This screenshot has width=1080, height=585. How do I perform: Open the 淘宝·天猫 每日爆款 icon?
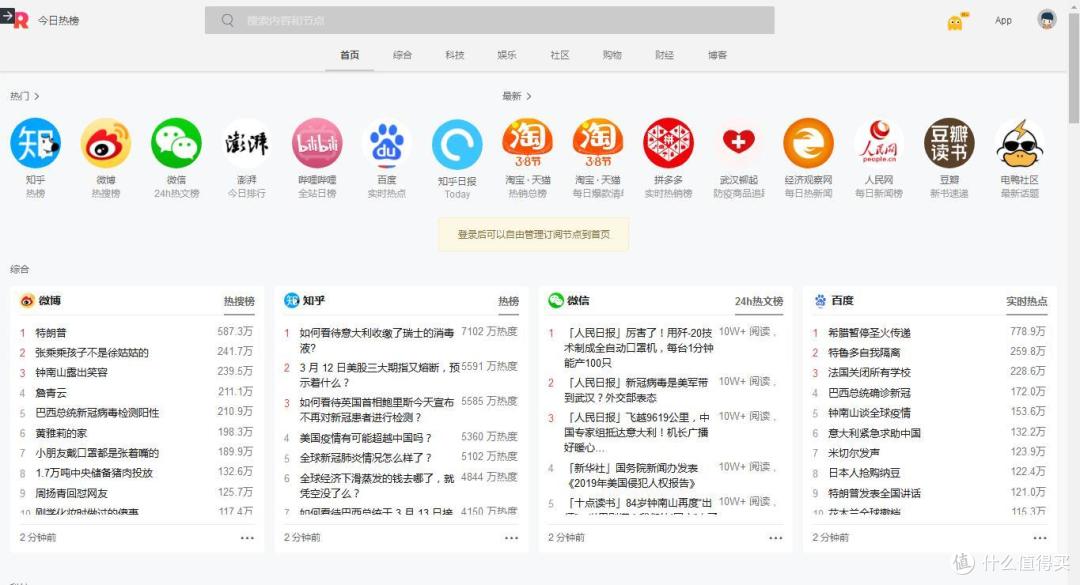[597, 143]
